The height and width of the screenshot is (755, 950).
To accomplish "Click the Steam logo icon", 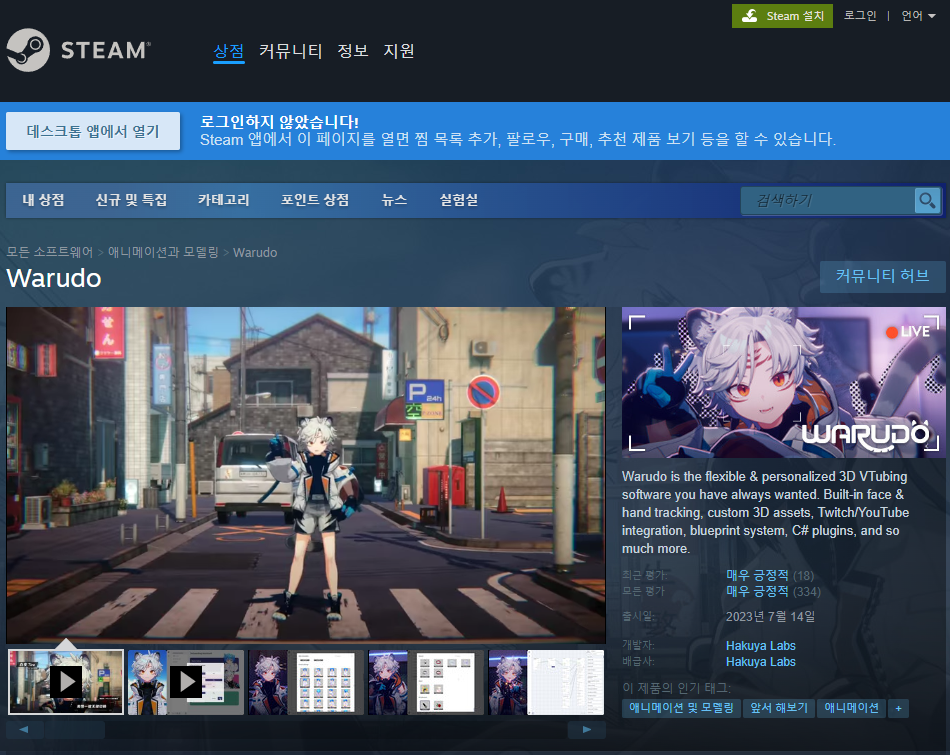I will coord(28,50).
